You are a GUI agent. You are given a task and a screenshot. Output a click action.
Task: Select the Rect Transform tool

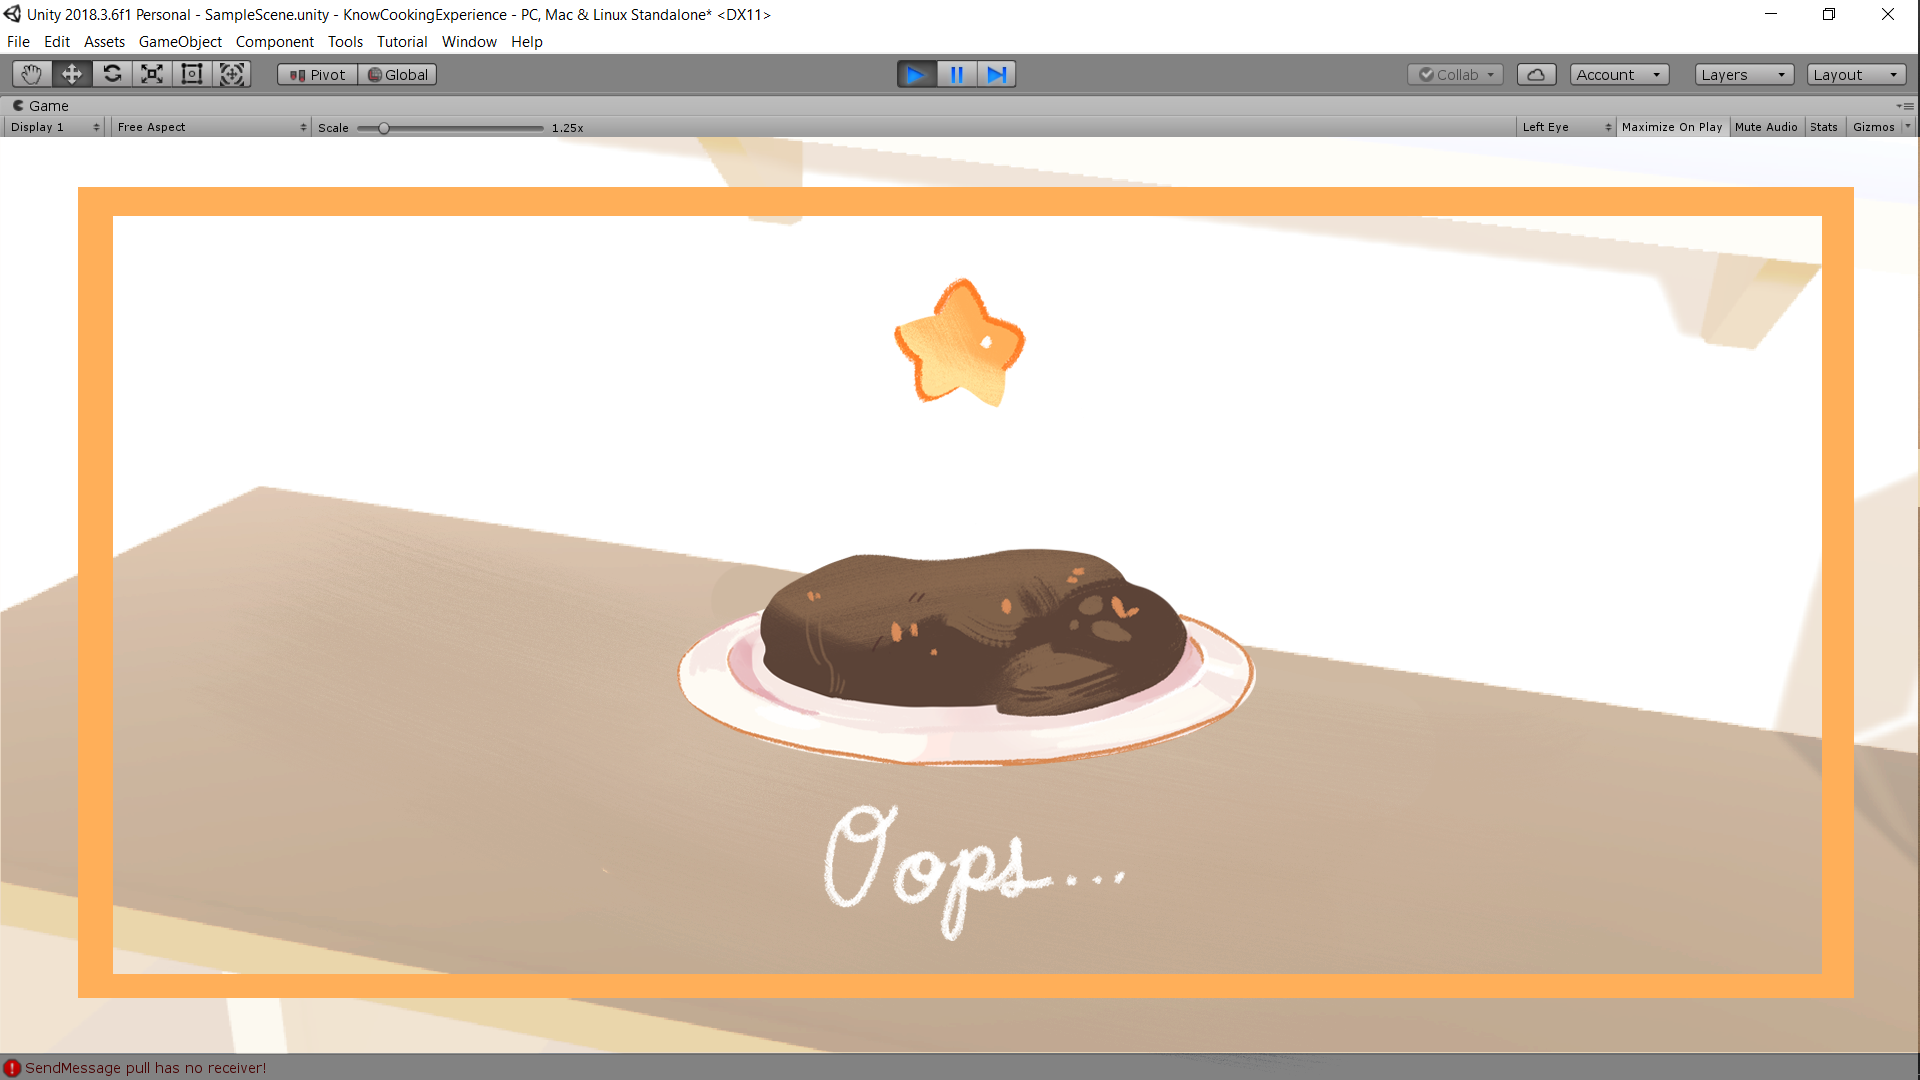coord(192,74)
